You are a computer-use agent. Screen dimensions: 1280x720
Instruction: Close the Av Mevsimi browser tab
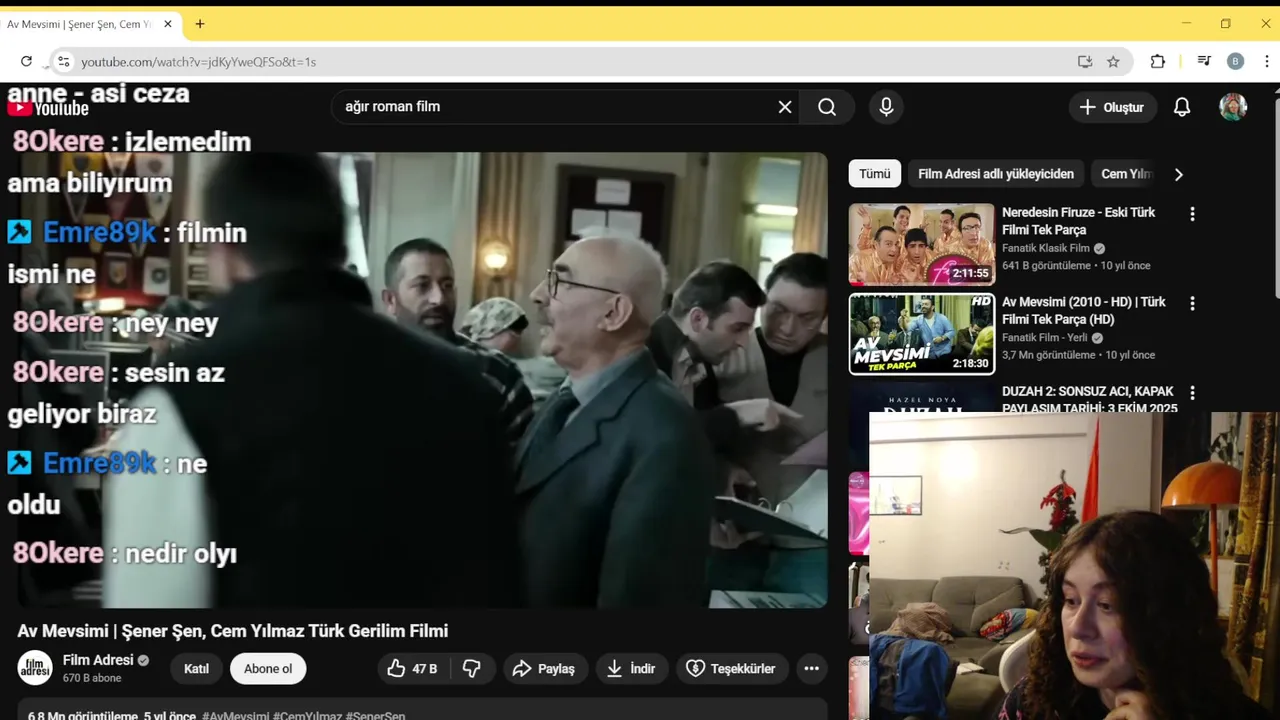[x=167, y=24]
